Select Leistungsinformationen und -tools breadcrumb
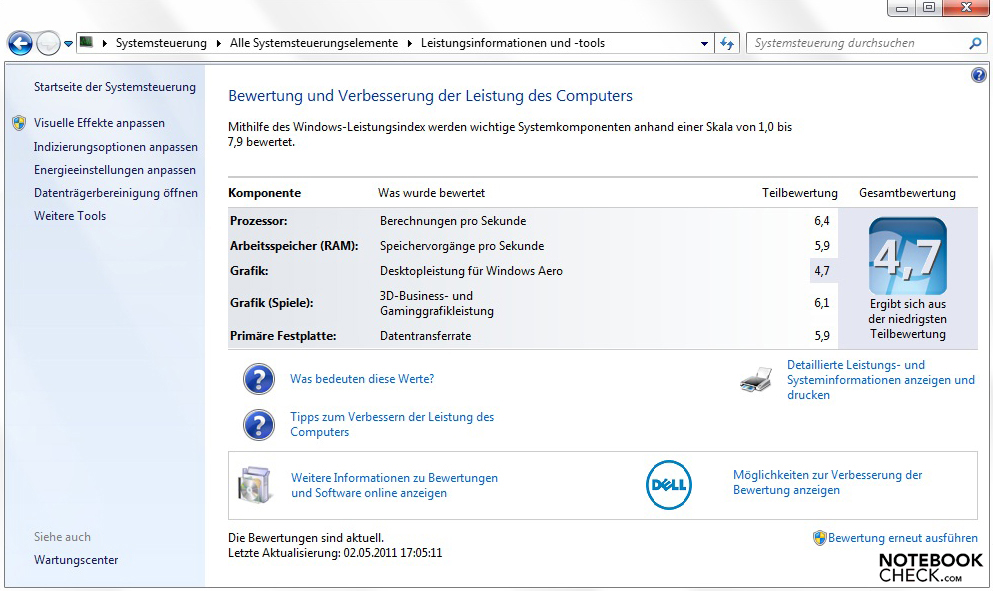 (512, 43)
